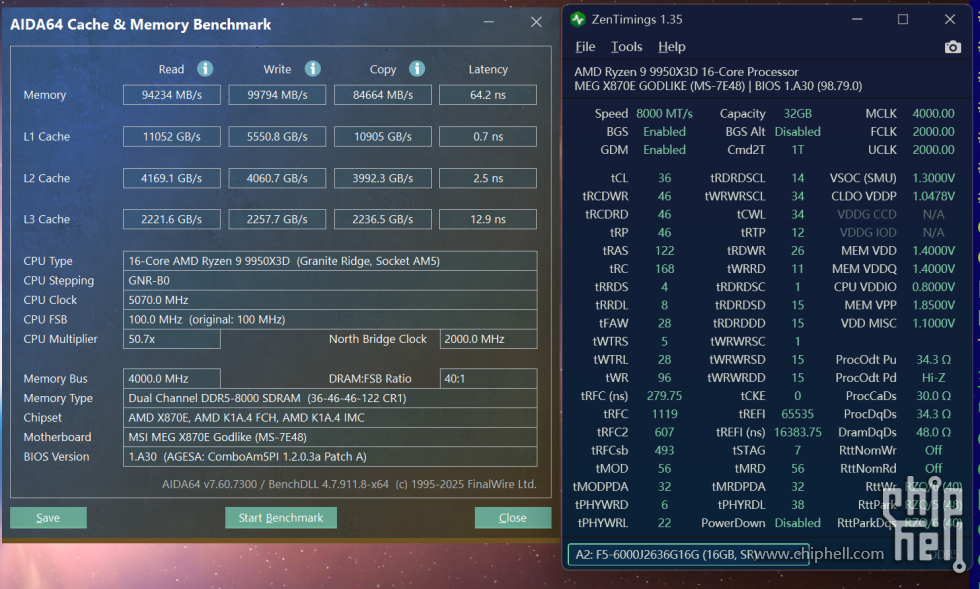Click the CPU Multiplier 50.7x field

172,339
